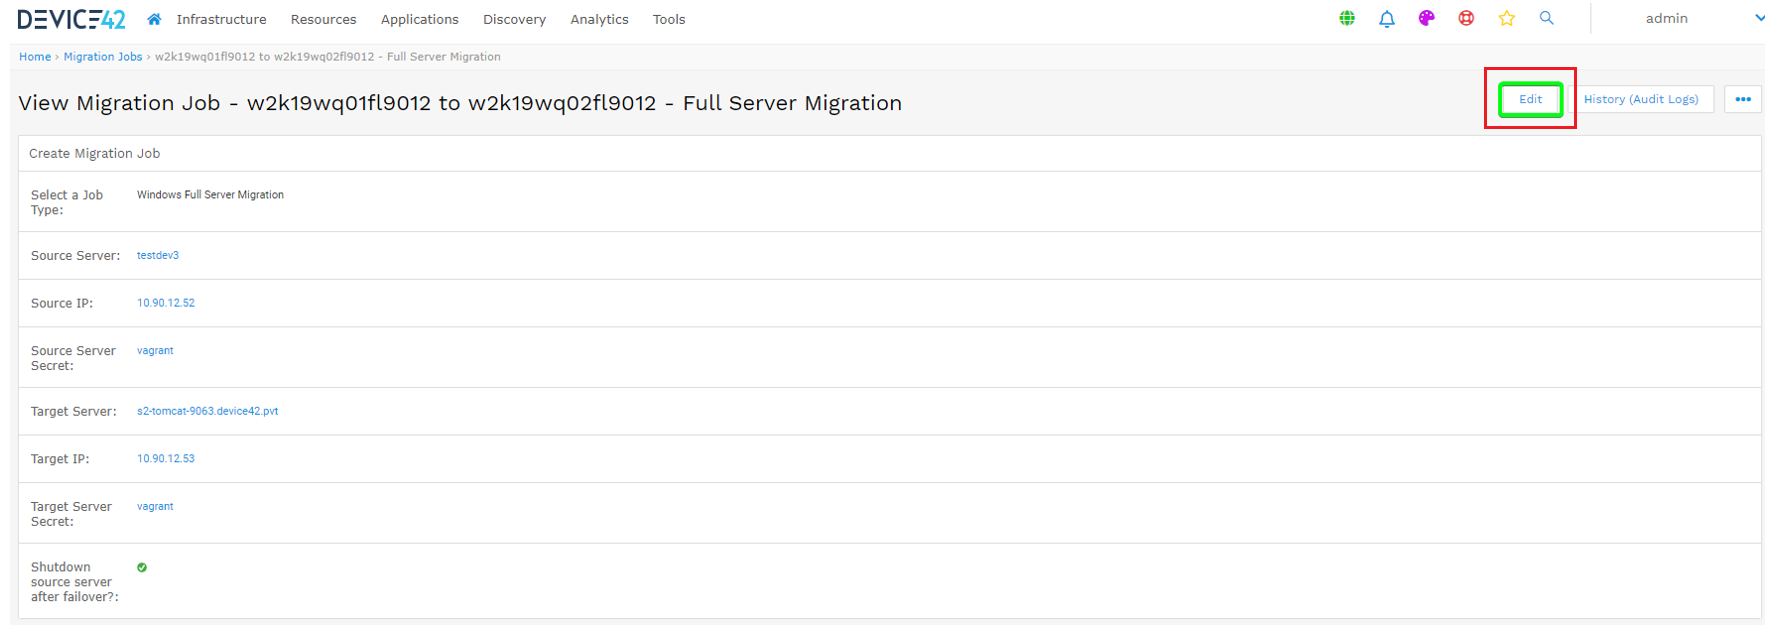Screen dimensions: 1776x626
Task: Click the red lifebuoy help icon
Action: pyautogui.click(x=1466, y=18)
